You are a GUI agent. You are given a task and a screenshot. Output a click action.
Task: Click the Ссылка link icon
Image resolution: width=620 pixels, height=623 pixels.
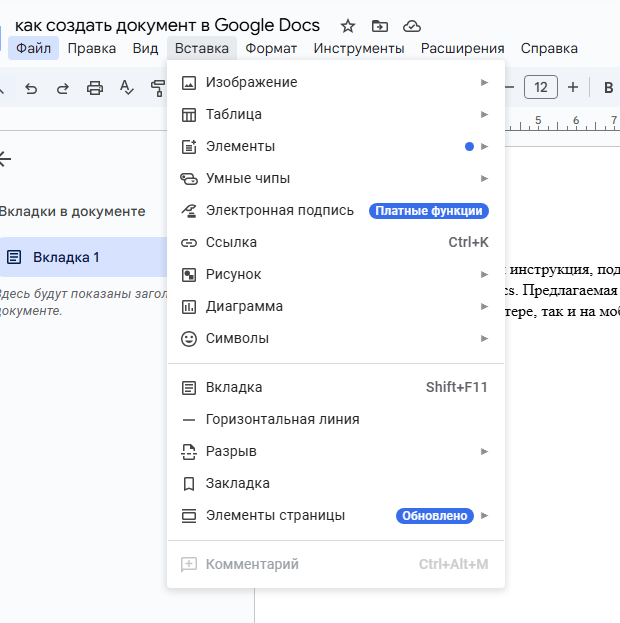click(x=189, y=243)
